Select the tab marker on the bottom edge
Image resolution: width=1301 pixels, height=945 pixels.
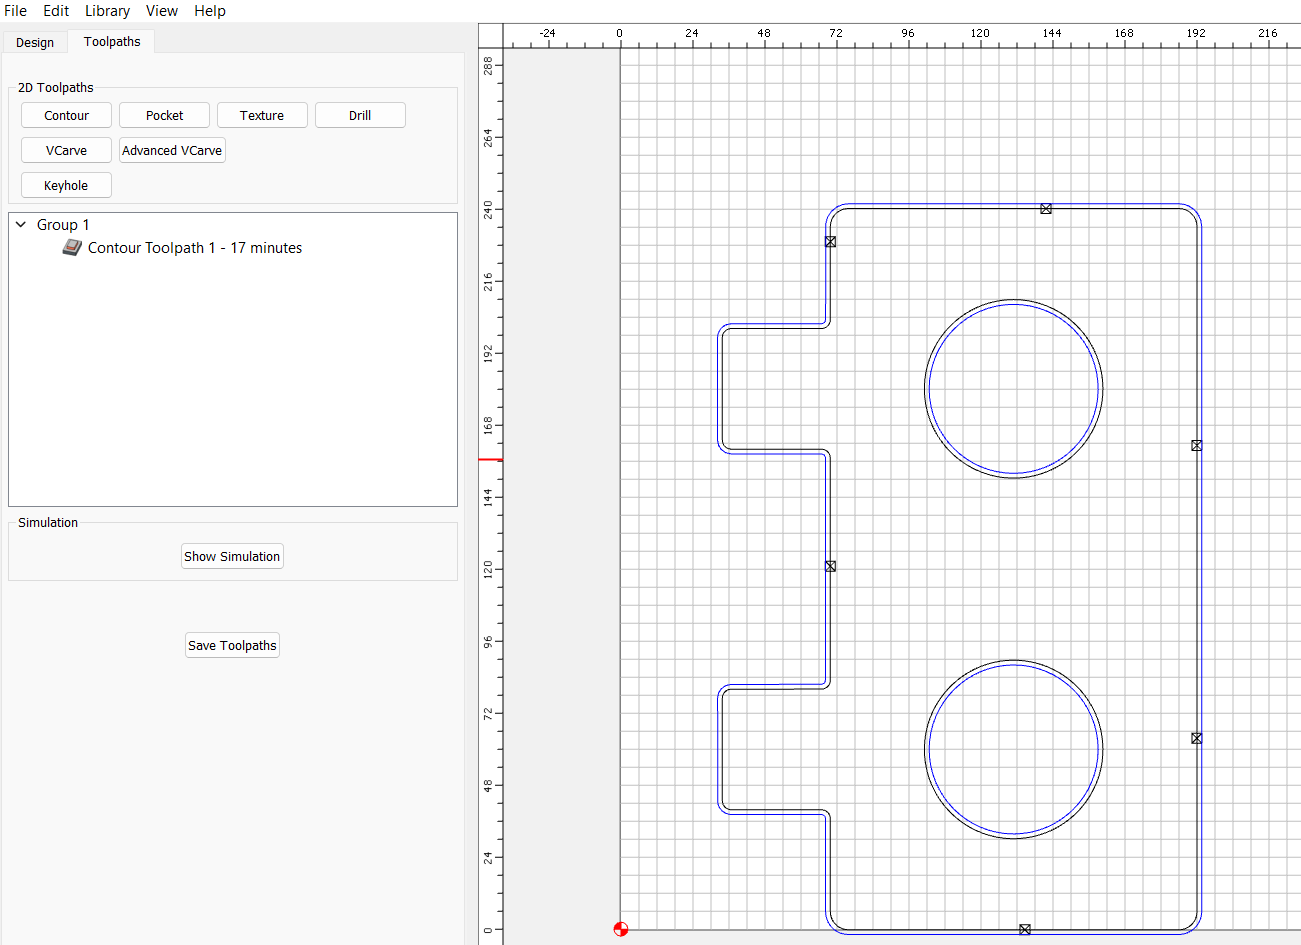click(1025, 929)
